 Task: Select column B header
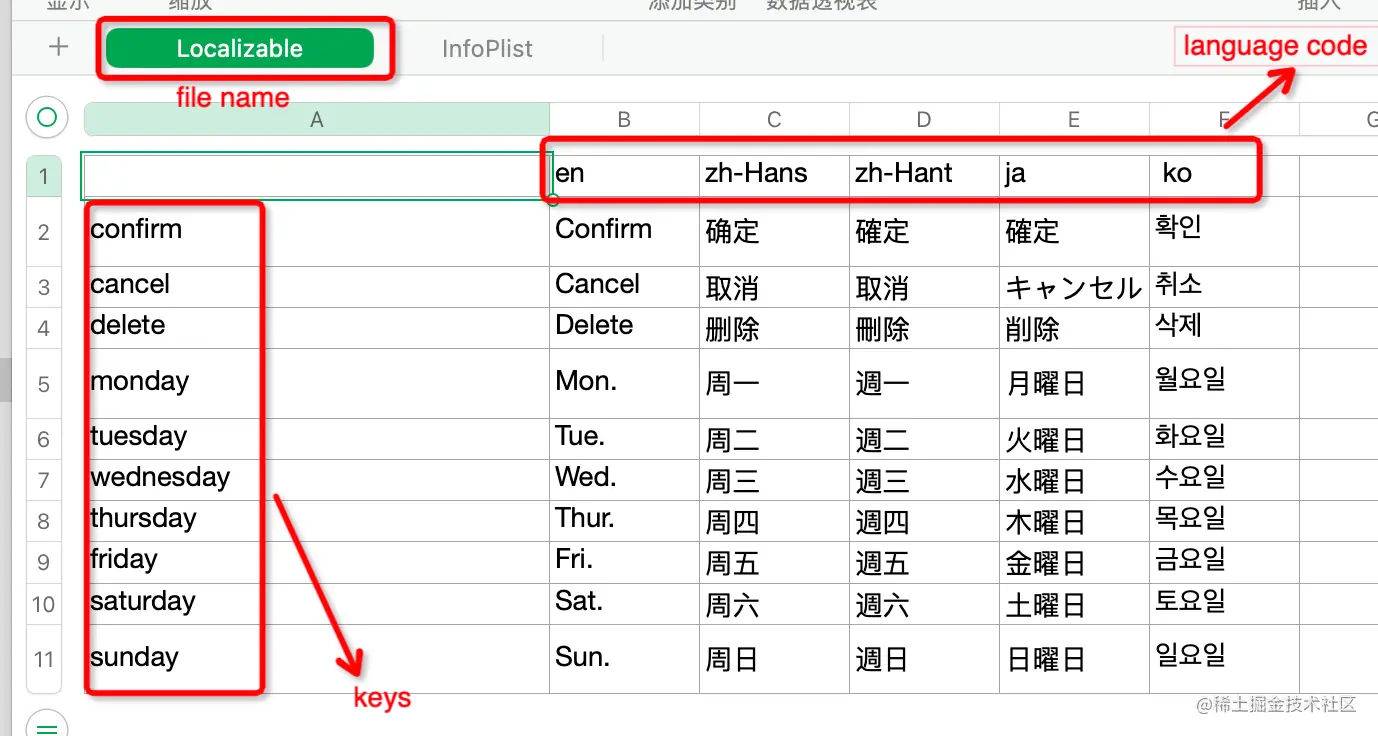[624, 119]
